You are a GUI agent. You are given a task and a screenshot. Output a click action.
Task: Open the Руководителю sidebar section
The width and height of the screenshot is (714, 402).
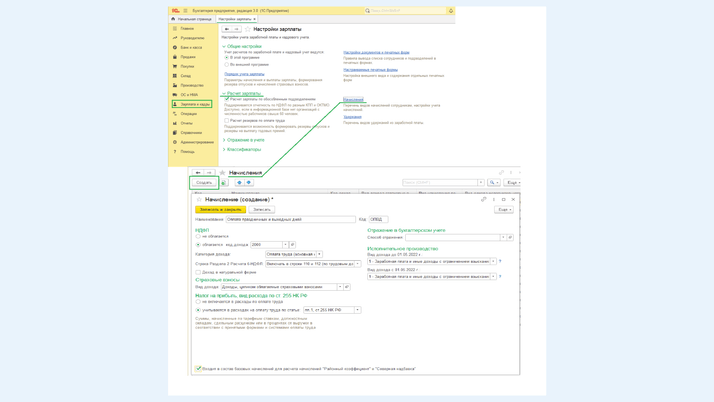coord(192,38)
